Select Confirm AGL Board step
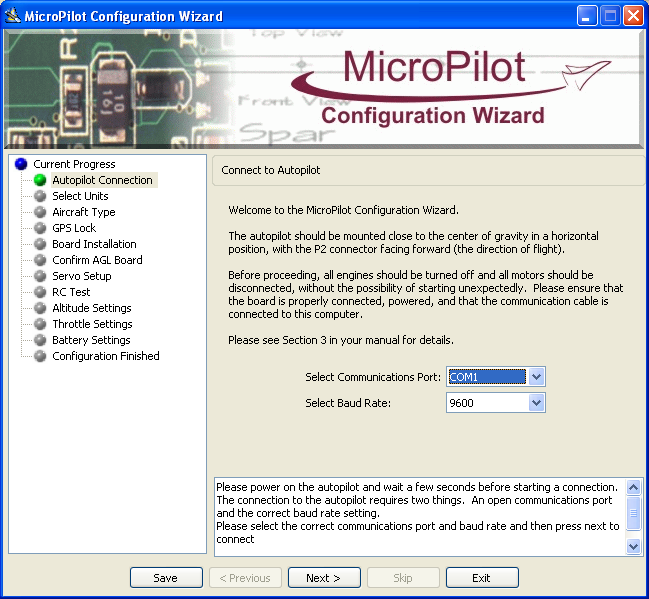 97,260
